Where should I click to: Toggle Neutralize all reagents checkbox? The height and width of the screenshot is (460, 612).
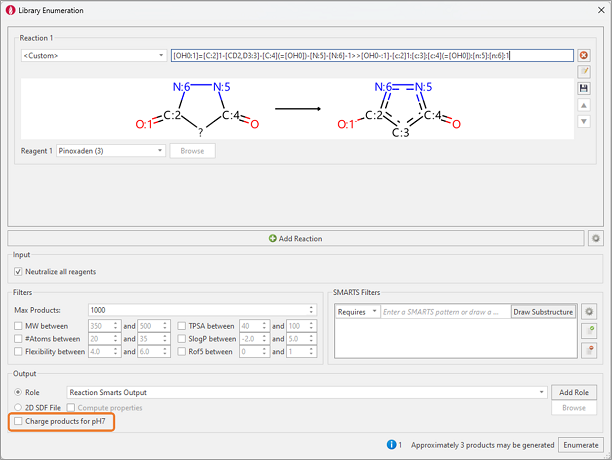18,272
